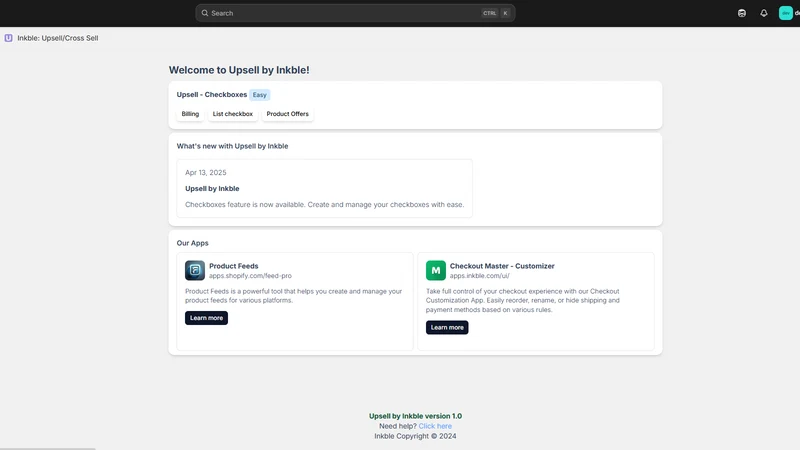Image resolution: width=800 pixels, height=450 pixels.
Task: Select the Upsell by Inkble news title
Action: [212, 189]
